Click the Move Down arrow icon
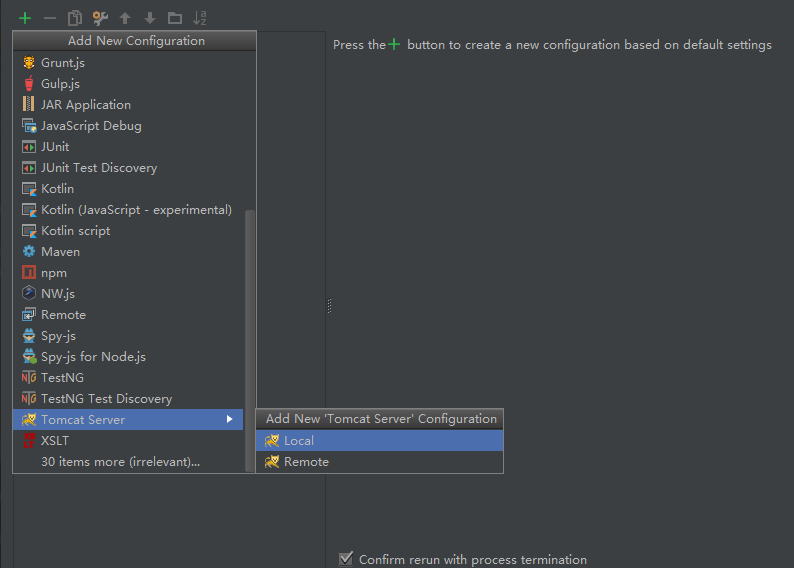794x568 pixels. click(x=150, y=19)
